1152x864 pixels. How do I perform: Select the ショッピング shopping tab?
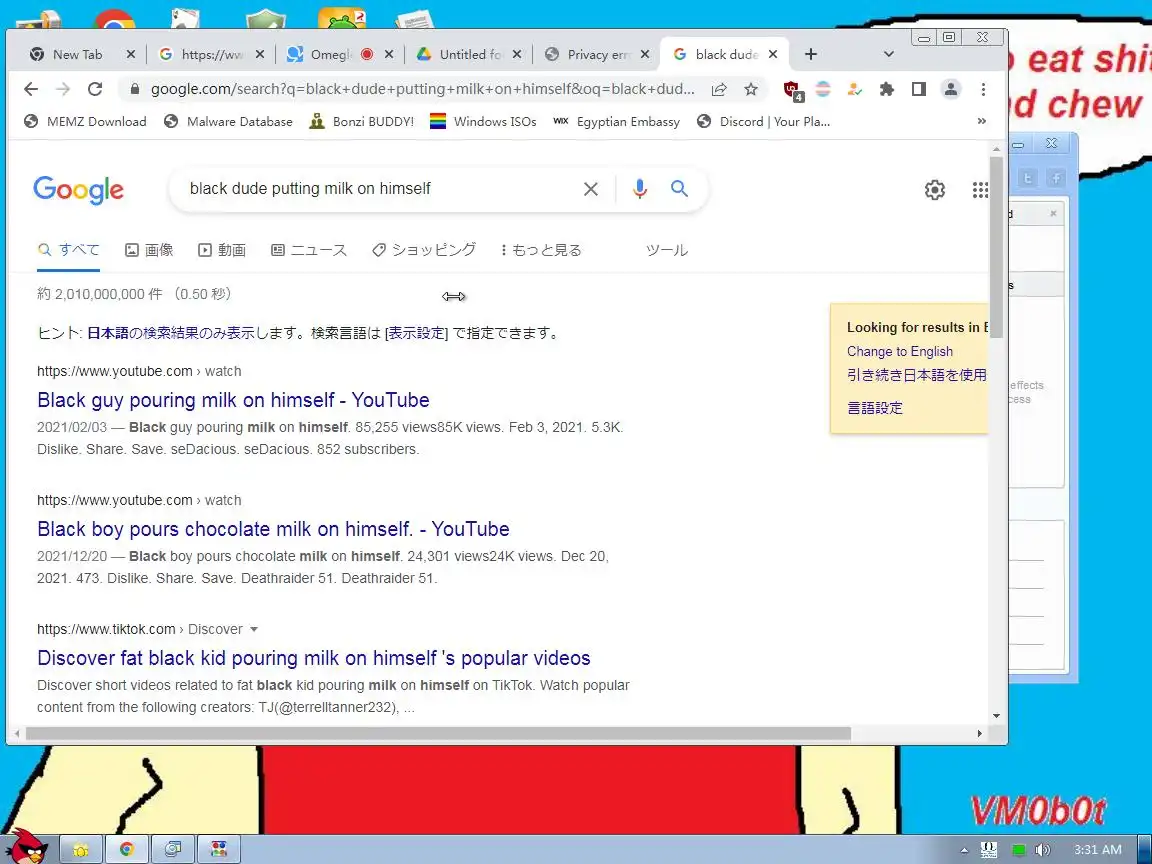pyautogui.click(x=424, y=251)
